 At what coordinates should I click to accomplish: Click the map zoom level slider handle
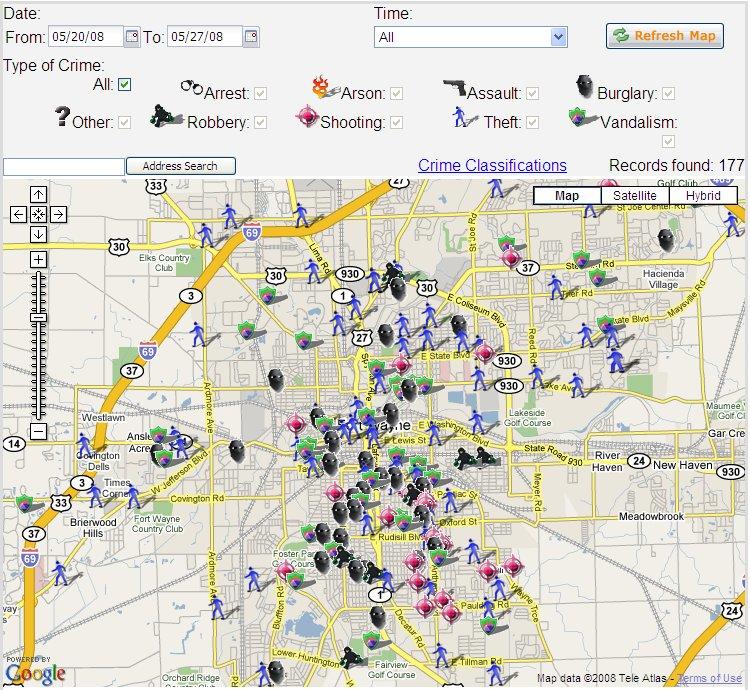[38, 317]
